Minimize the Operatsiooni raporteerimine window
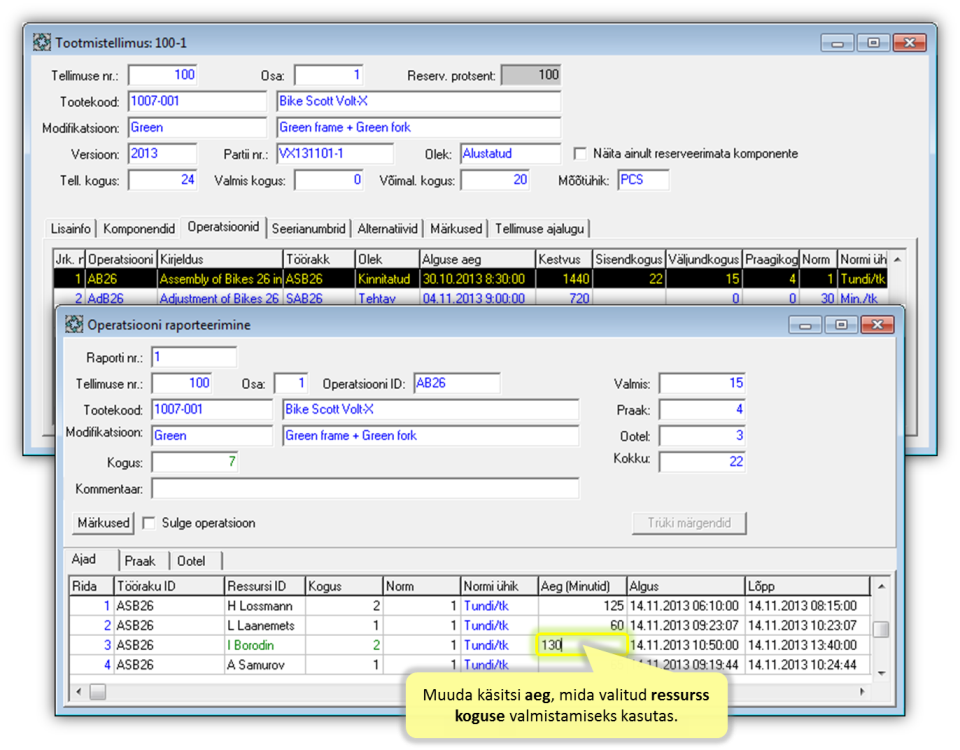 (x=804, y=324)
